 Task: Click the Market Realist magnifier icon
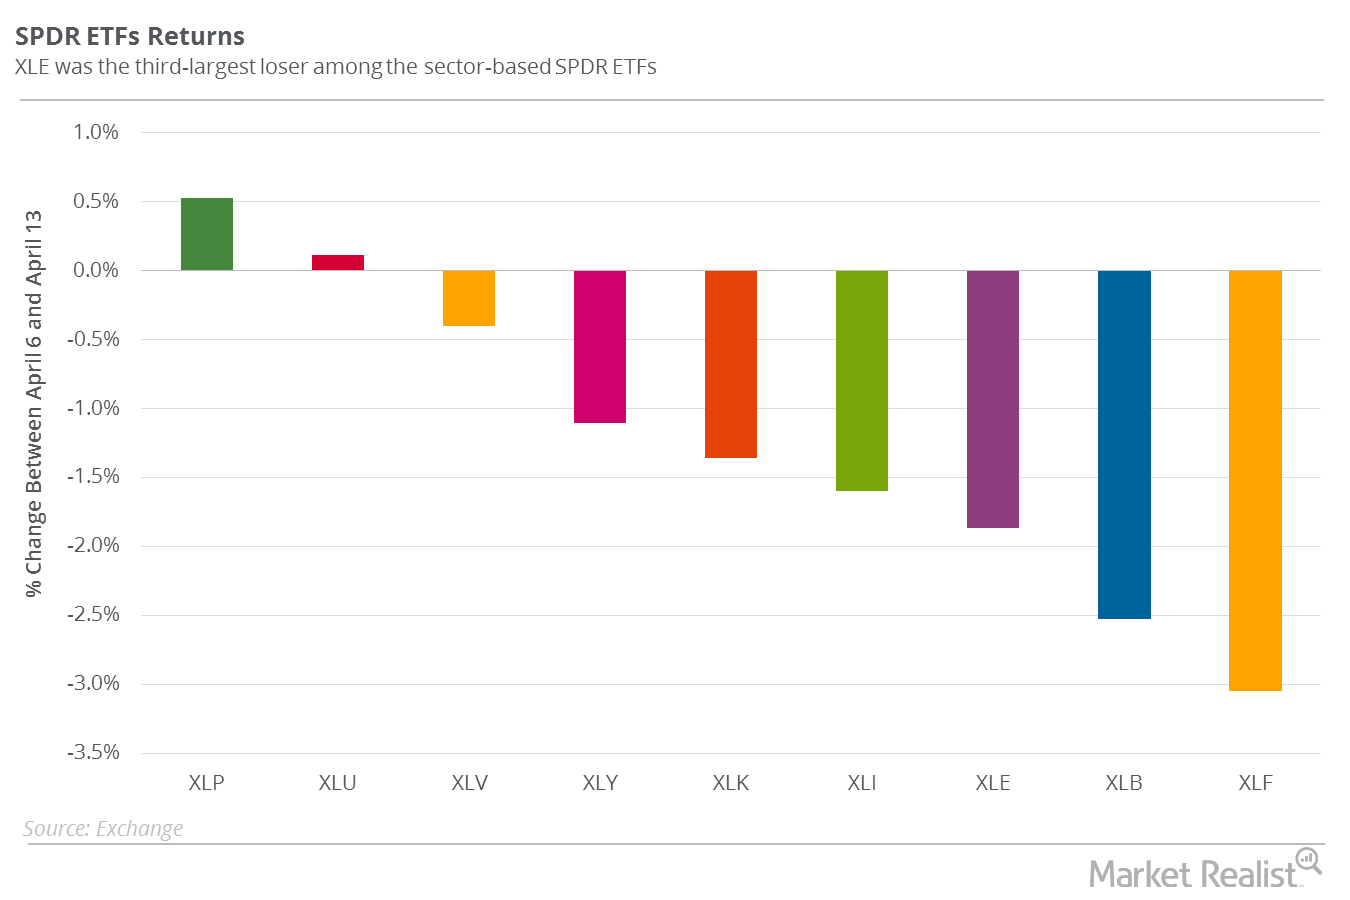click(1308, 860)
